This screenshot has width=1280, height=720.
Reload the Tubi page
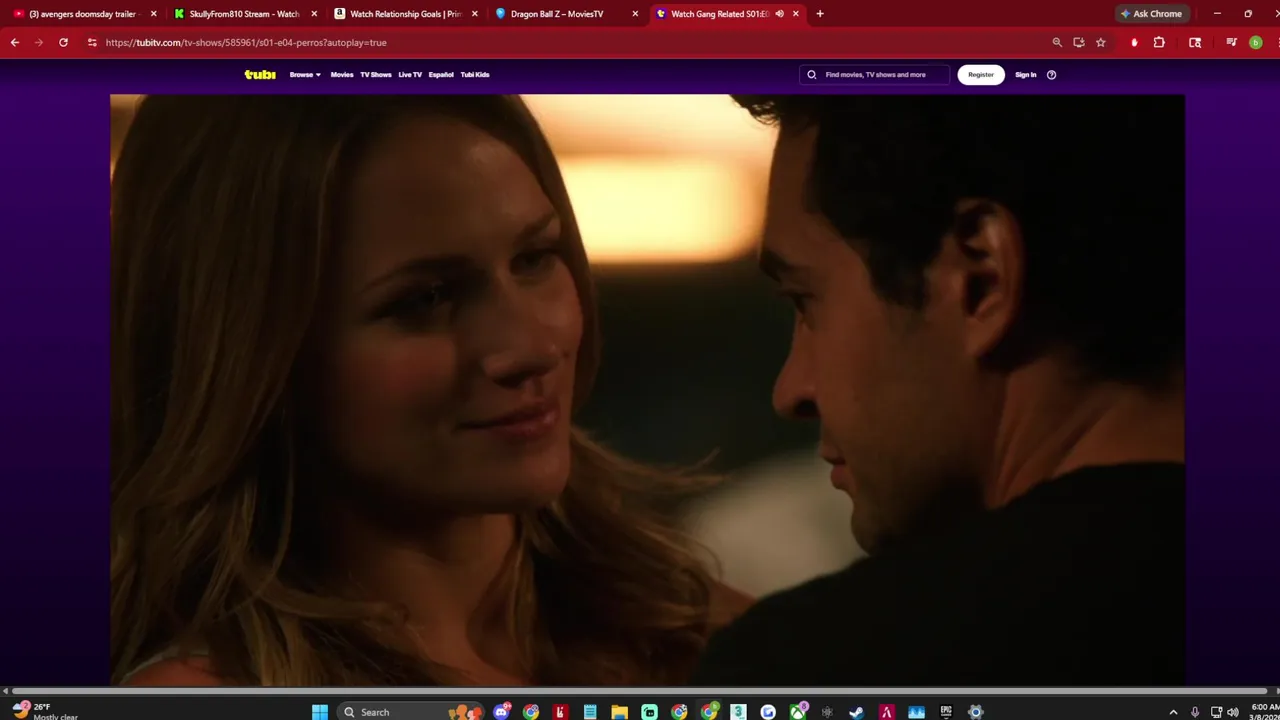tap(63, 42)
